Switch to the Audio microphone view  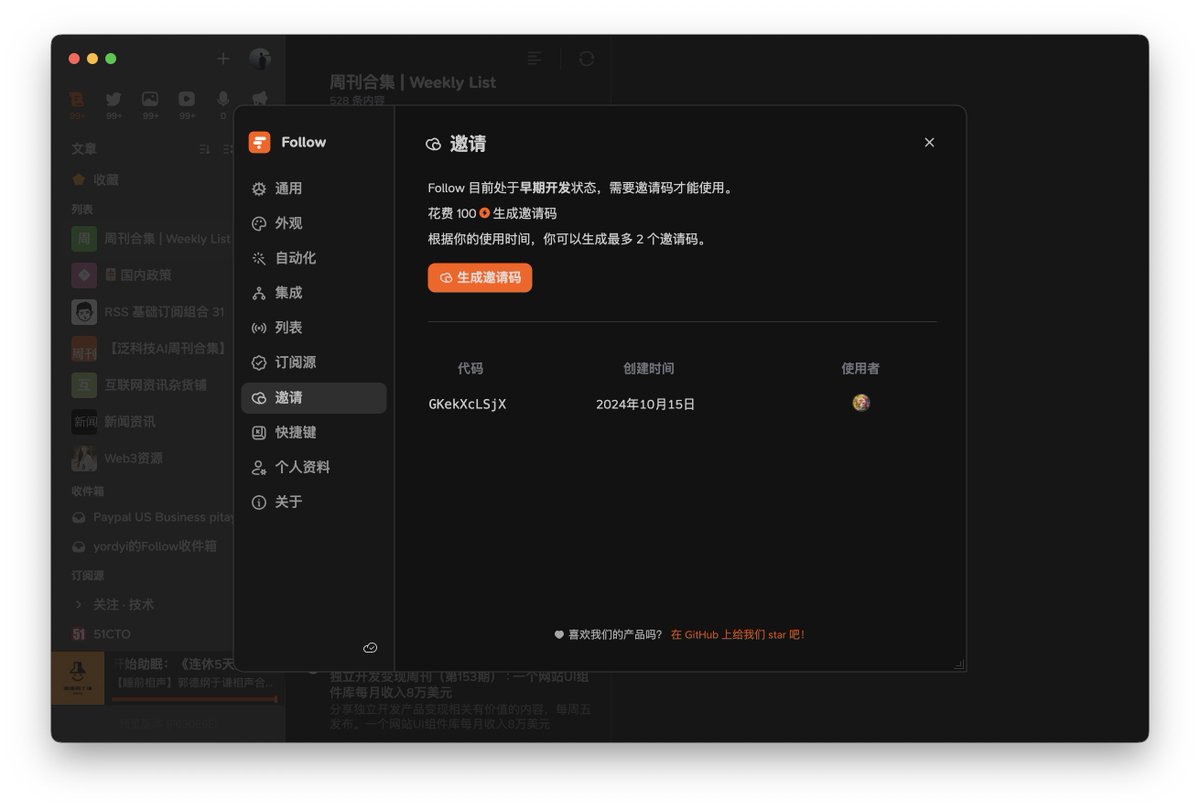click(x=223, y=99)
